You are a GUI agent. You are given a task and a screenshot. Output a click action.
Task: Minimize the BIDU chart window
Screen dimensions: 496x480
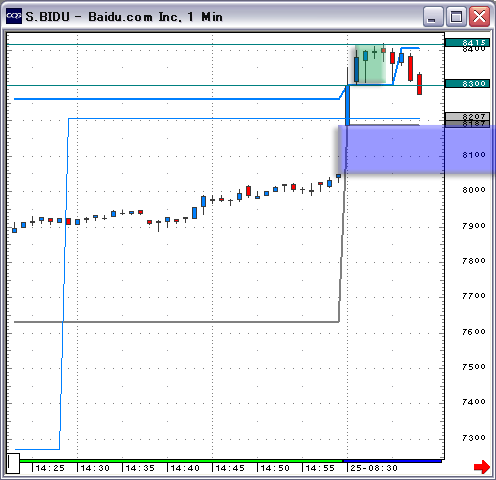433,16
